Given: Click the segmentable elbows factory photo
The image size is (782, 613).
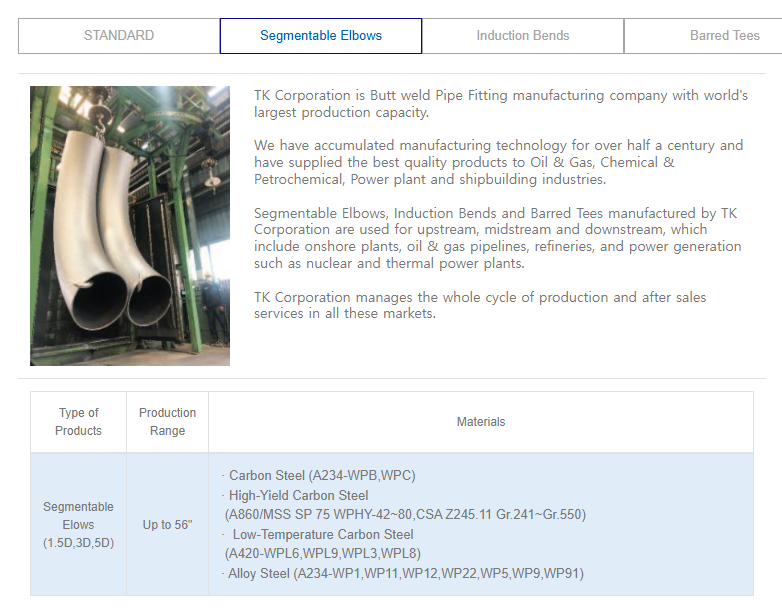Looking at the screenshot, I should (130, 226).
